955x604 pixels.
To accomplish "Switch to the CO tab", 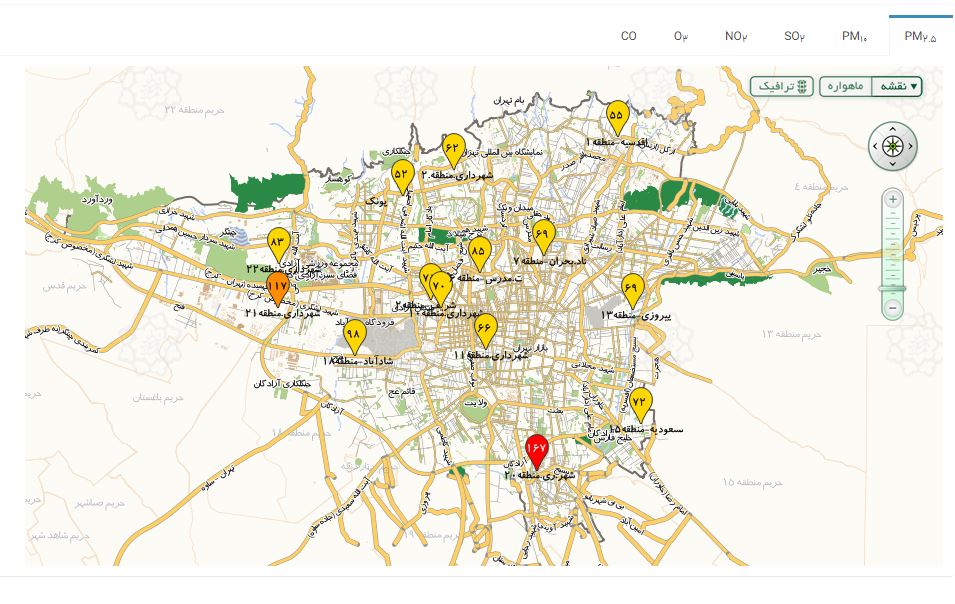I will tap(629, 36).
